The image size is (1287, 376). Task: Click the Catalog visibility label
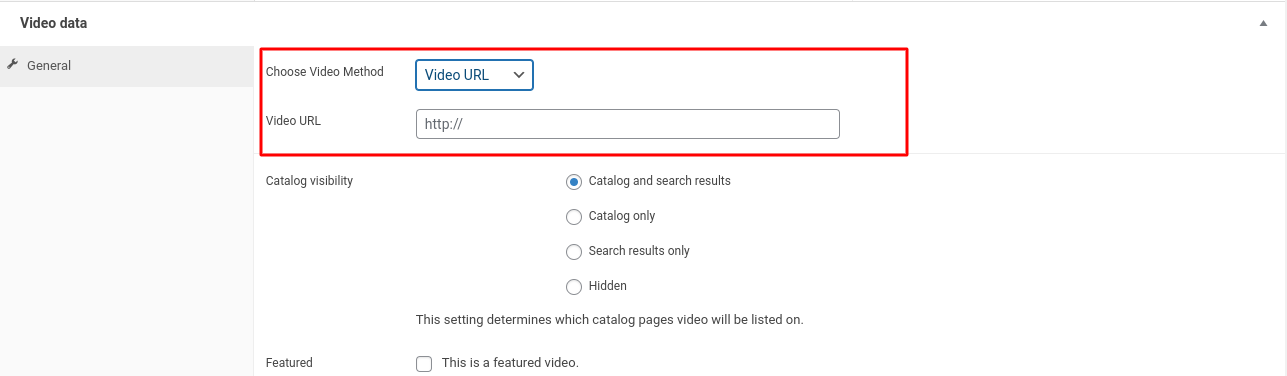(x=309, y=181)
